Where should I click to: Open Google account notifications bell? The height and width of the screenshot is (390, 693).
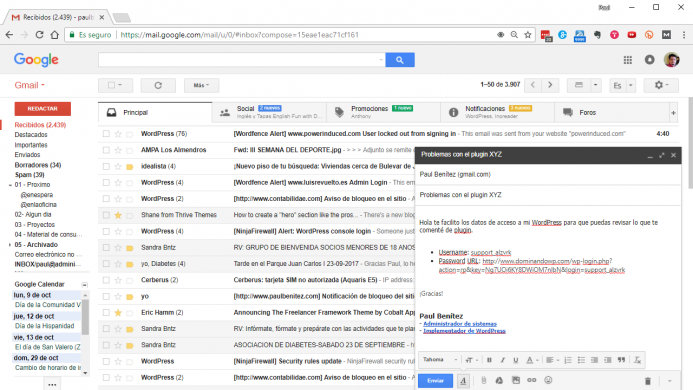point(649,60)
